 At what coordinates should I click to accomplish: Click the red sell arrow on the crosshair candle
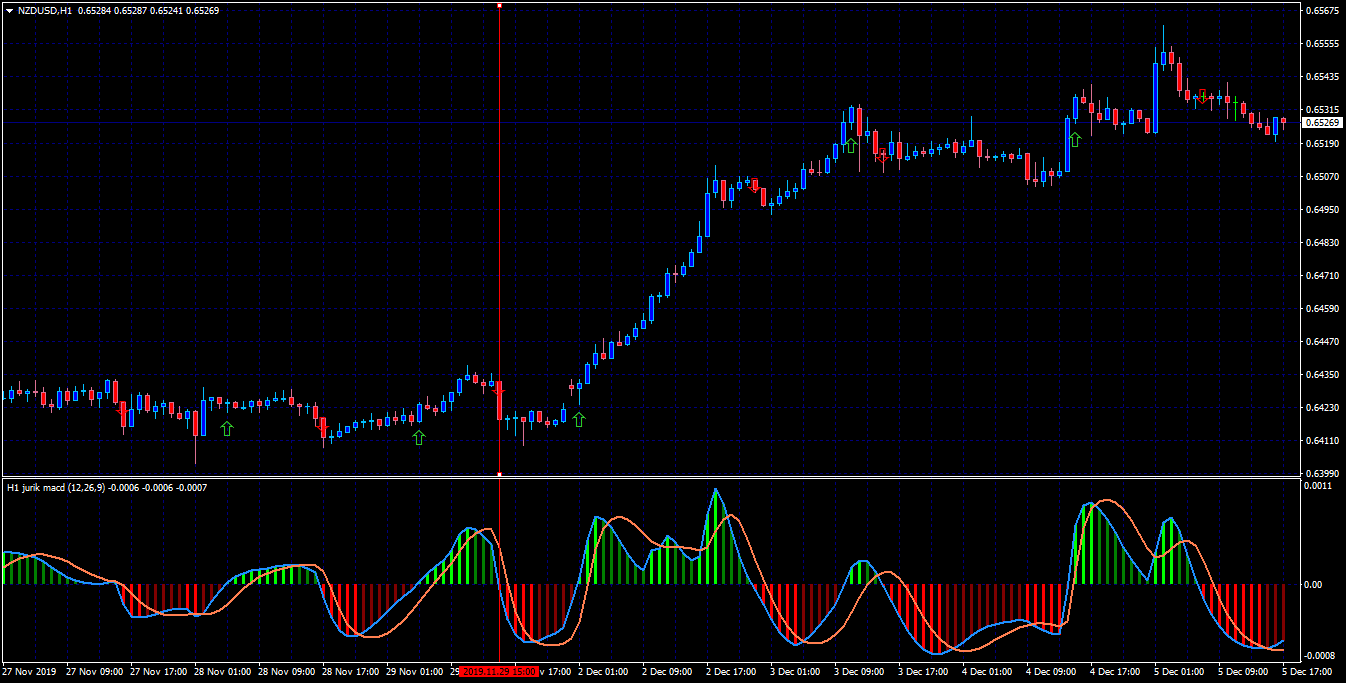pyautogui.click(x=500, y=388)
